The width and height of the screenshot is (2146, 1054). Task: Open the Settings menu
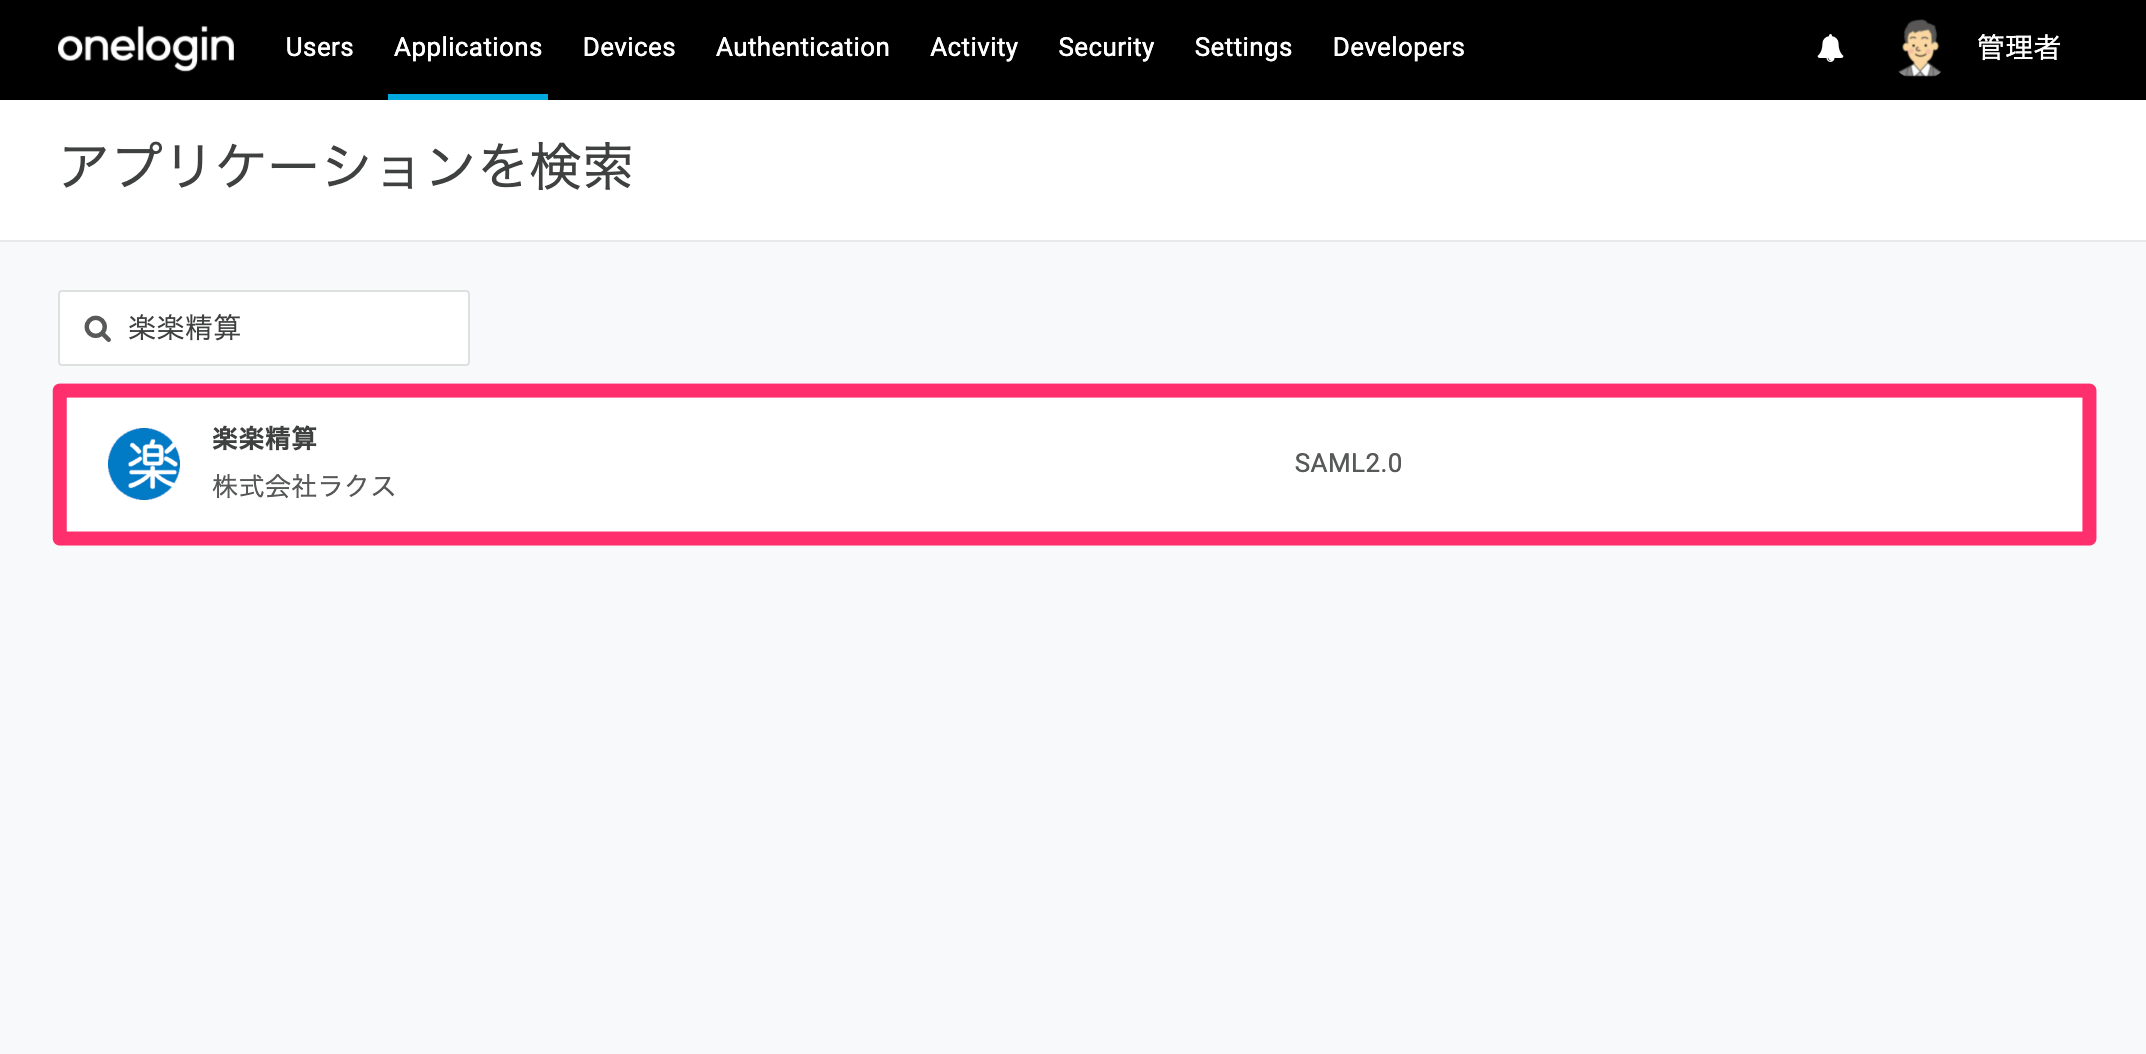pyautogui.click(x=1243, y=47)
